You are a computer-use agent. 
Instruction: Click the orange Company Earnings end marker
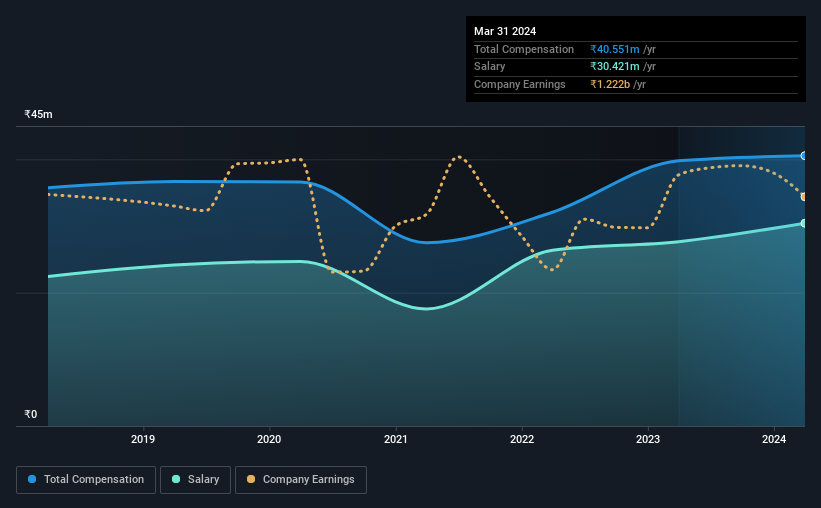pyautogui.click(x=804, y=197)
